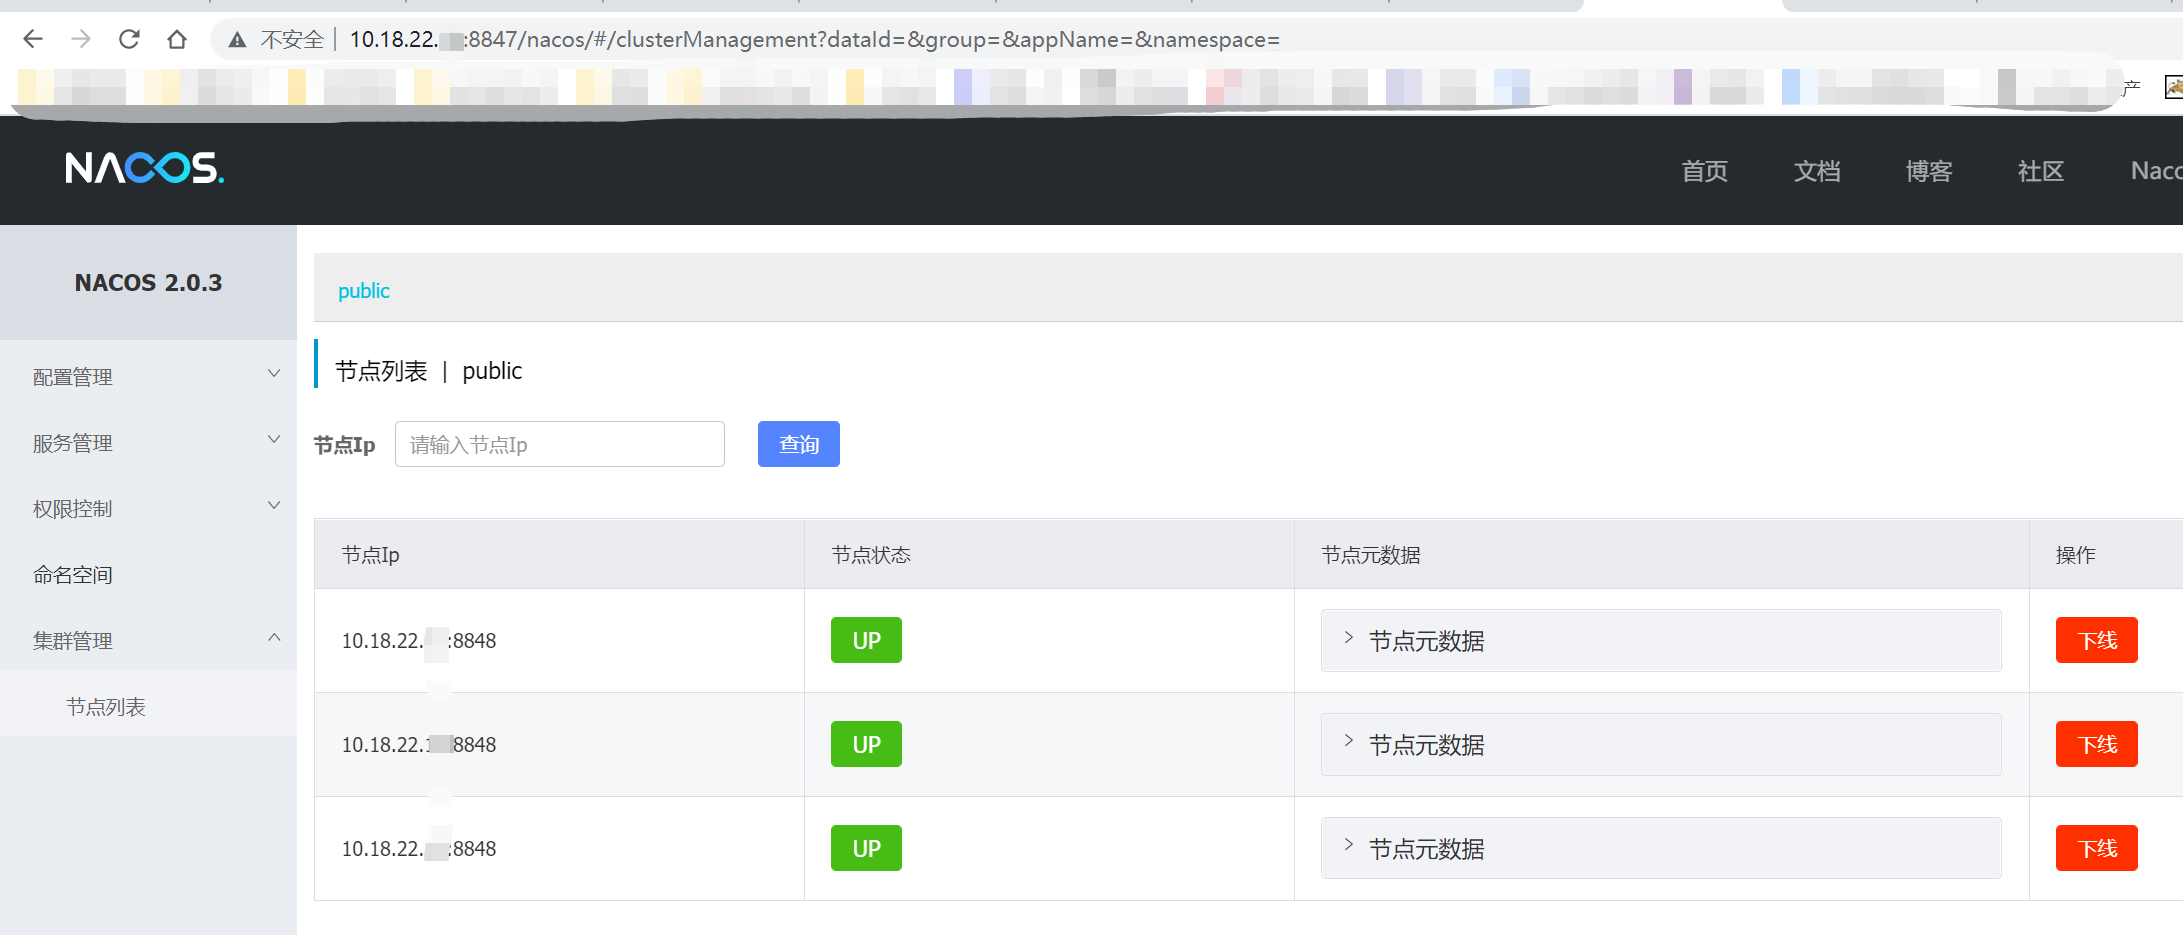This screenshot has width=2183, height=935.
Task: Open the 社区 header link
Action: coord(2041,171)
